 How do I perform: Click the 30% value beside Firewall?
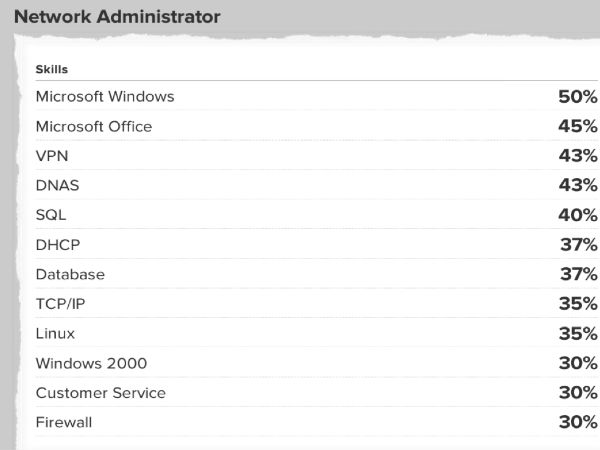tap(577, 422)
